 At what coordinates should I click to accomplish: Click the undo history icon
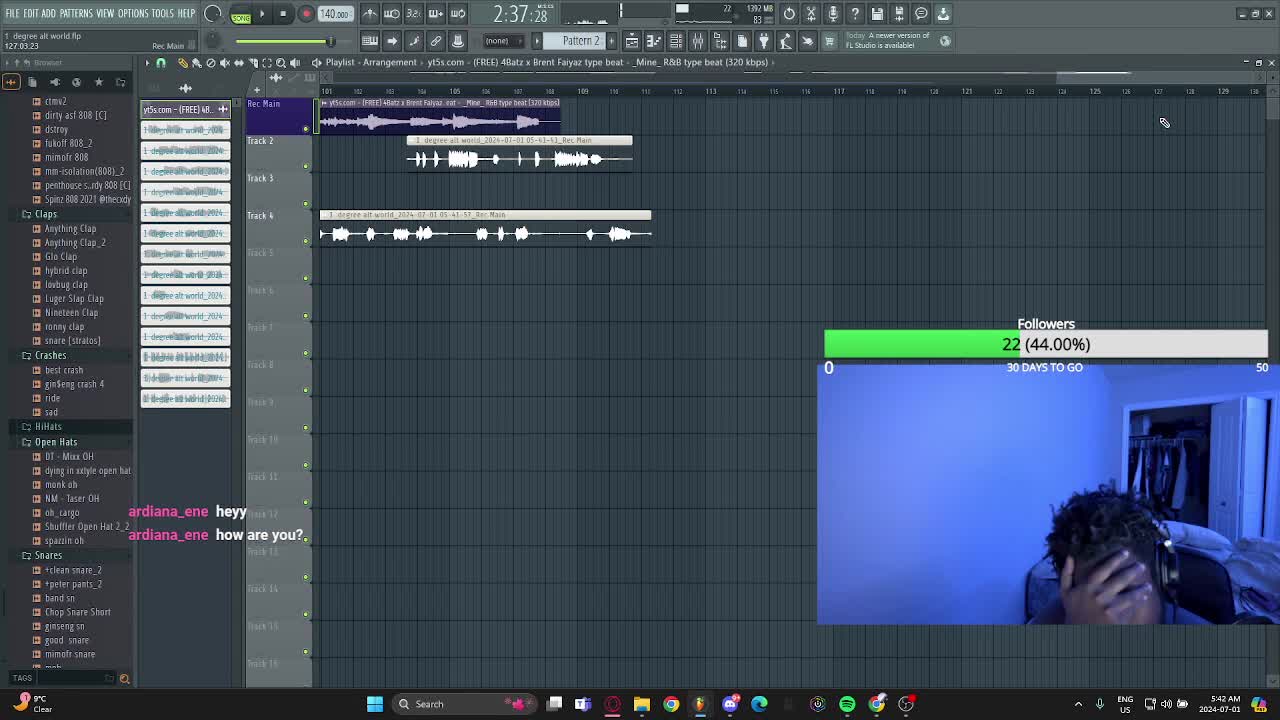pos(789,14)
